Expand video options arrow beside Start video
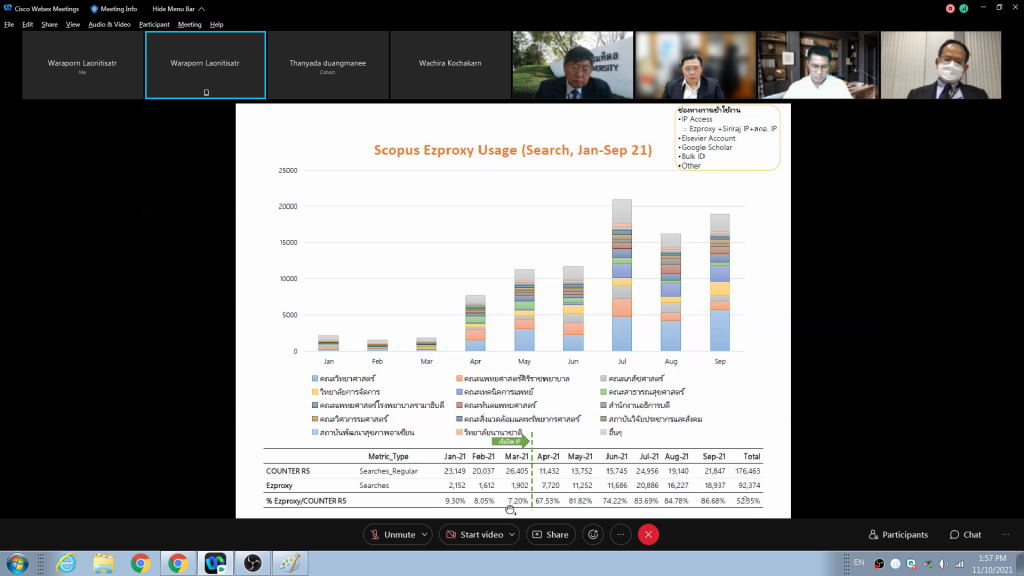The width and height of the screenshot is (1024, 576). pos(513,535)
